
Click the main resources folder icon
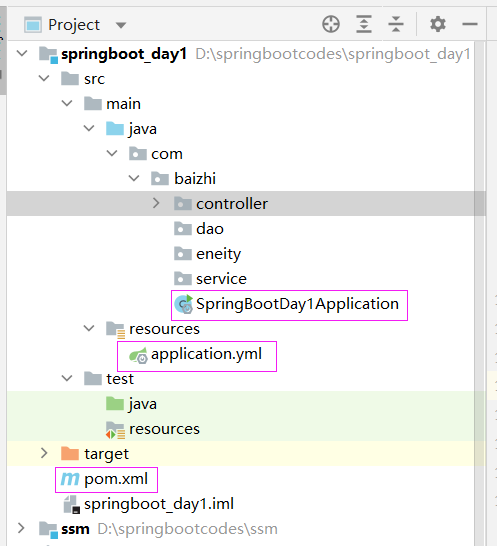point(116,330)
